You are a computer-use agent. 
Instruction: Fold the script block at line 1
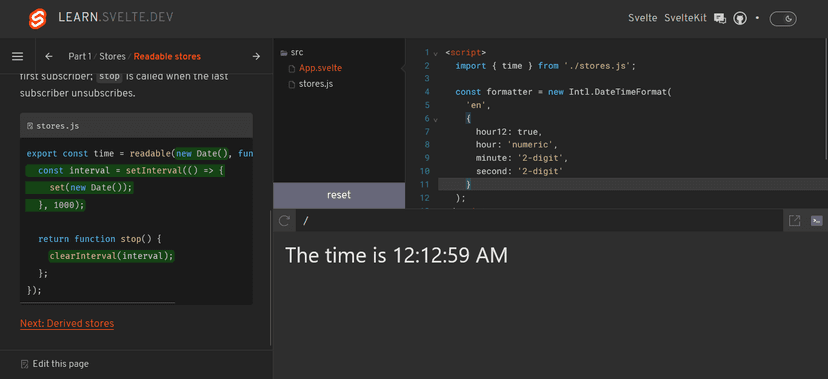click(436, 53)
